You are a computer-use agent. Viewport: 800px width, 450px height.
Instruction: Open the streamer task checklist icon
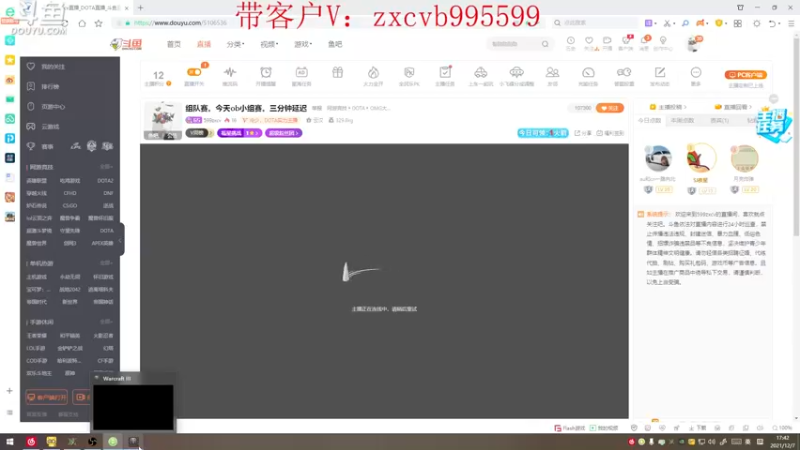(445, 72)
